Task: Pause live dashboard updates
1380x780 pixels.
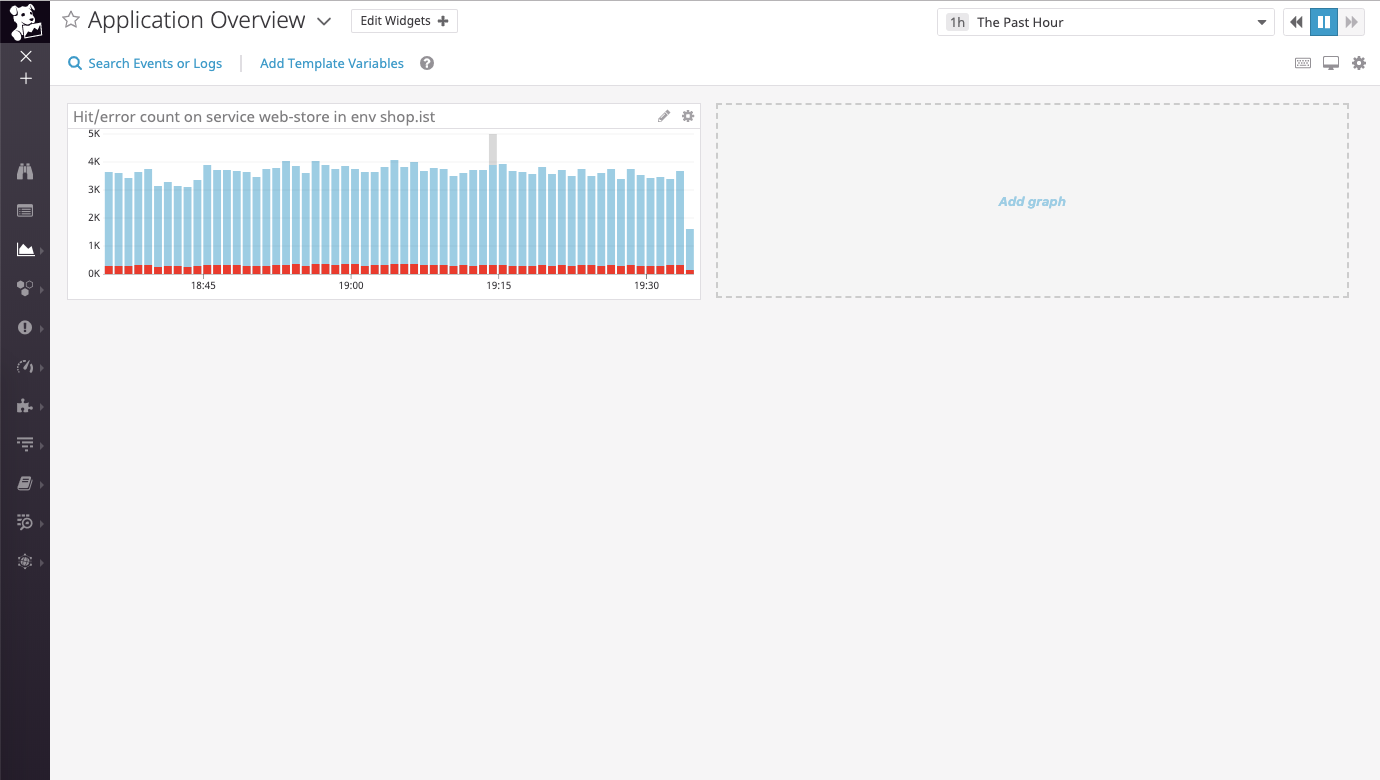Action: pos(1323,22)
